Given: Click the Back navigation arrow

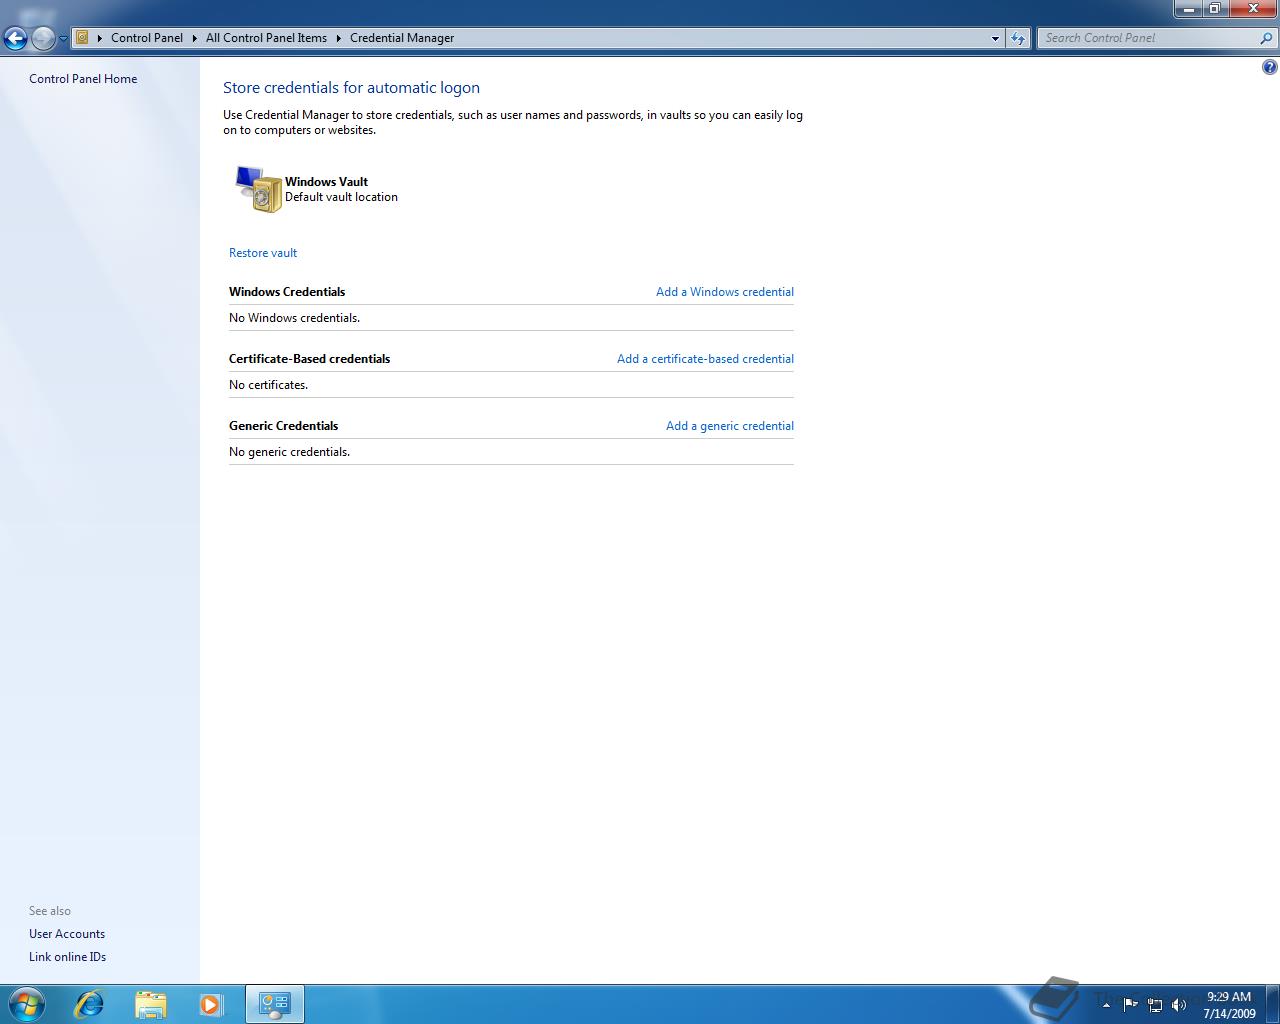Looking at the screenshot, I should (x=15, y=38).
